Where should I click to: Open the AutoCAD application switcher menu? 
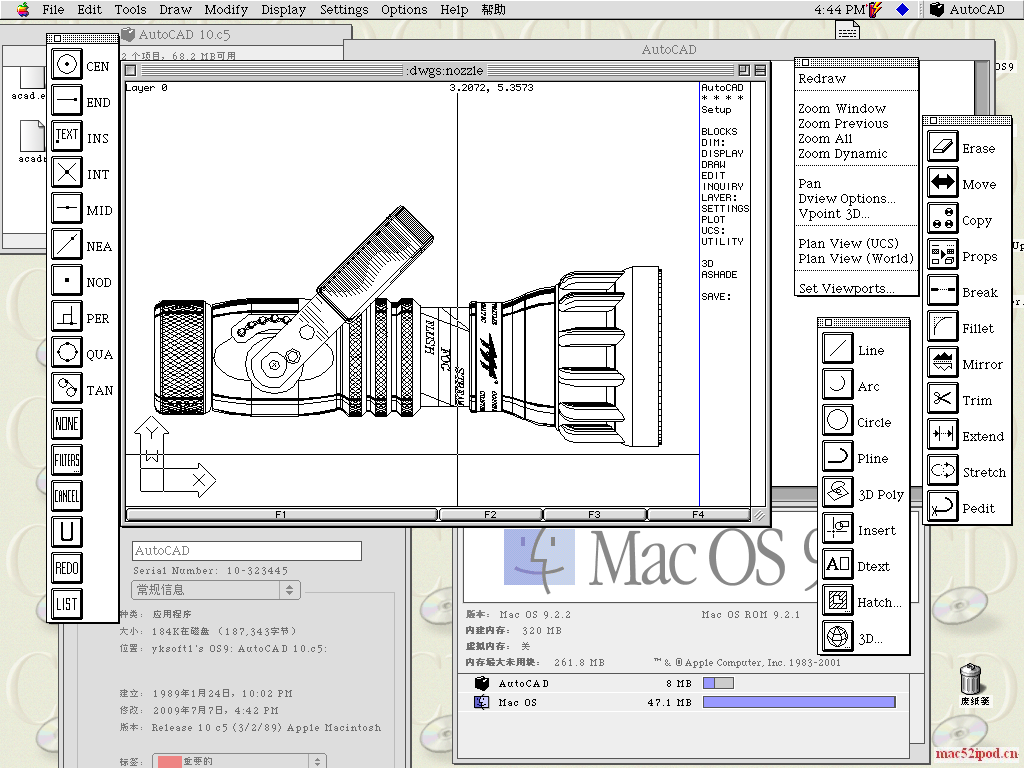(968, 9)
